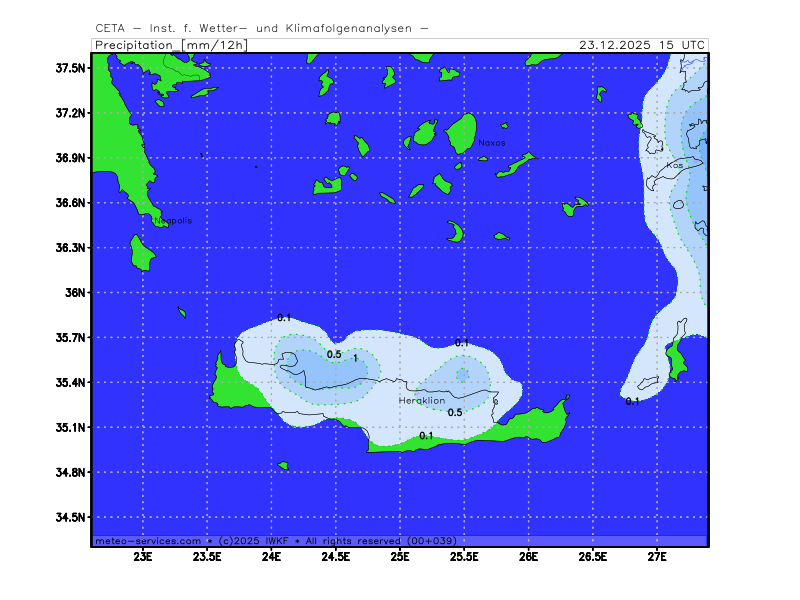The height and width of the screenshot is (600, 800).
Task: Click the mm/12h unit box
Action: (x=214, y=45)
